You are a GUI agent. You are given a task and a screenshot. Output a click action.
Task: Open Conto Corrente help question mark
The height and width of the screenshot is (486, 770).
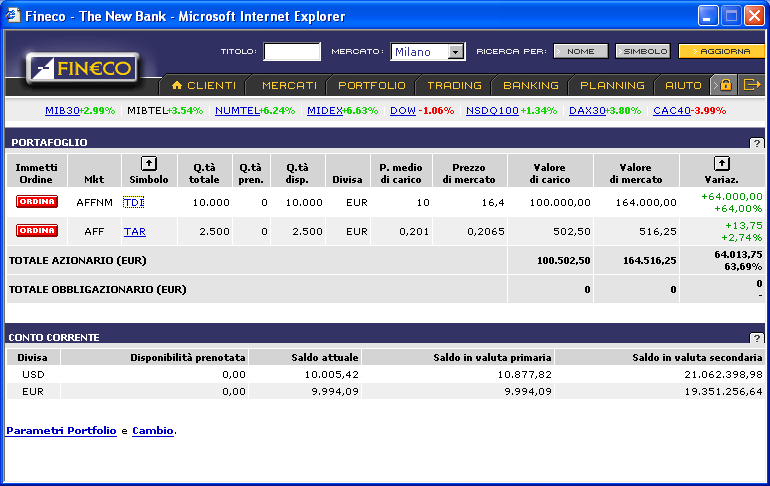757,338
